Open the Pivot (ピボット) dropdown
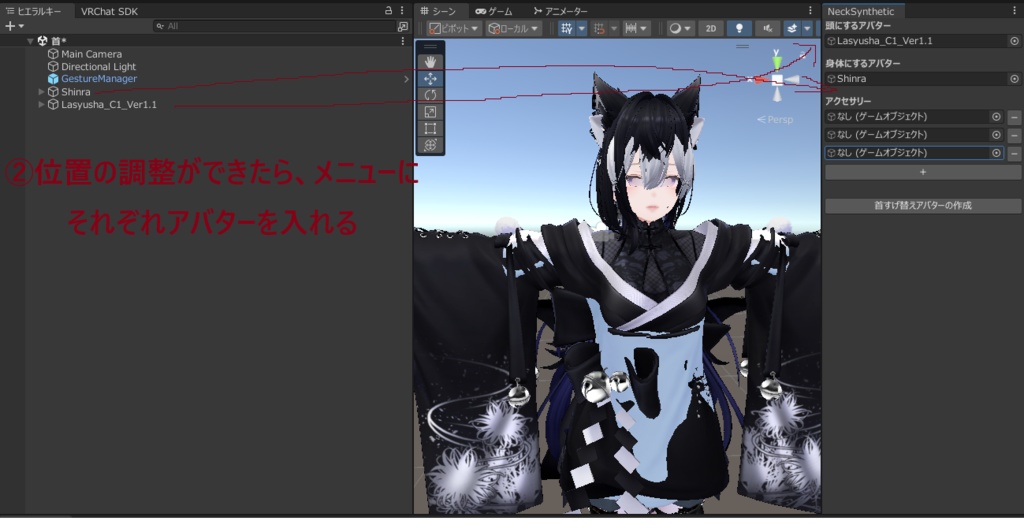Image resolution: width=1024 pixels, height=532 pixels. point(453,29)
